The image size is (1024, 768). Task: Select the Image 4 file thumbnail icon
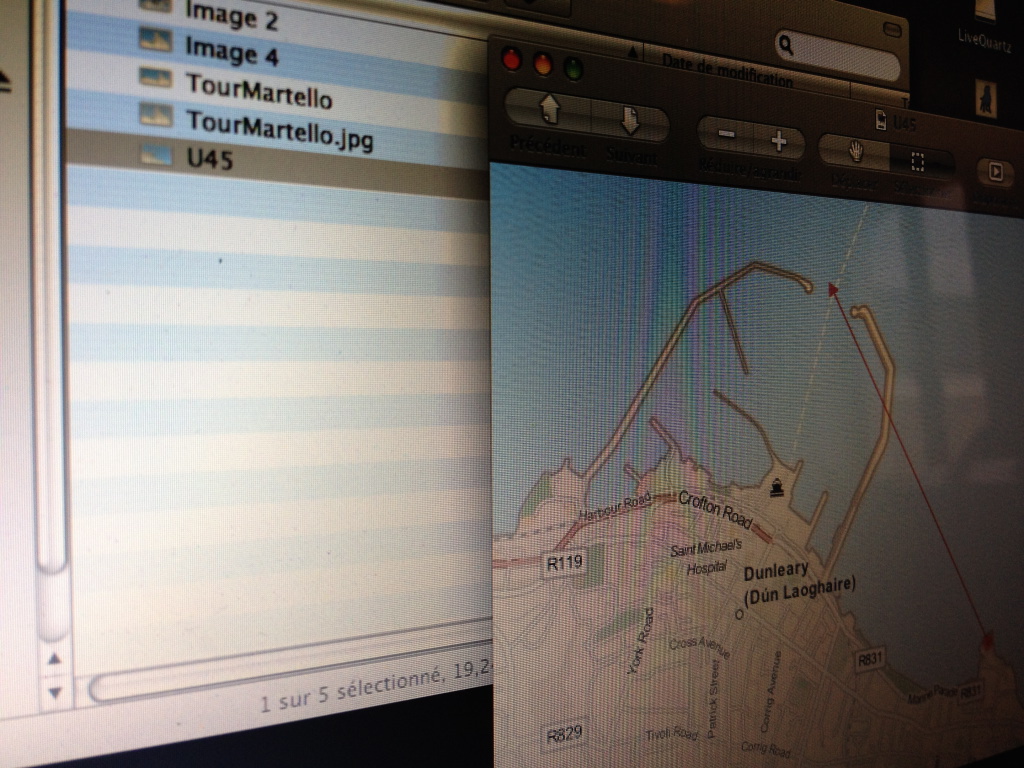pos(156,40)
